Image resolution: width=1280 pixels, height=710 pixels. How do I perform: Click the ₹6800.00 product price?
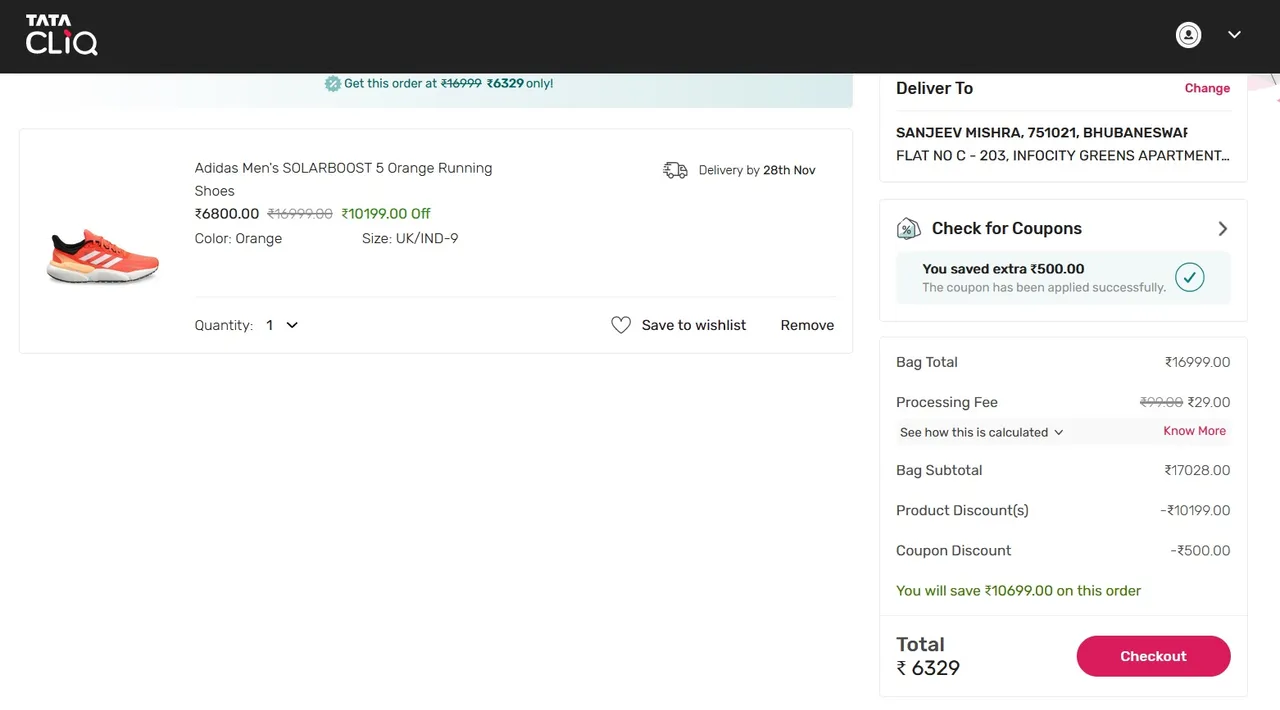227,214
